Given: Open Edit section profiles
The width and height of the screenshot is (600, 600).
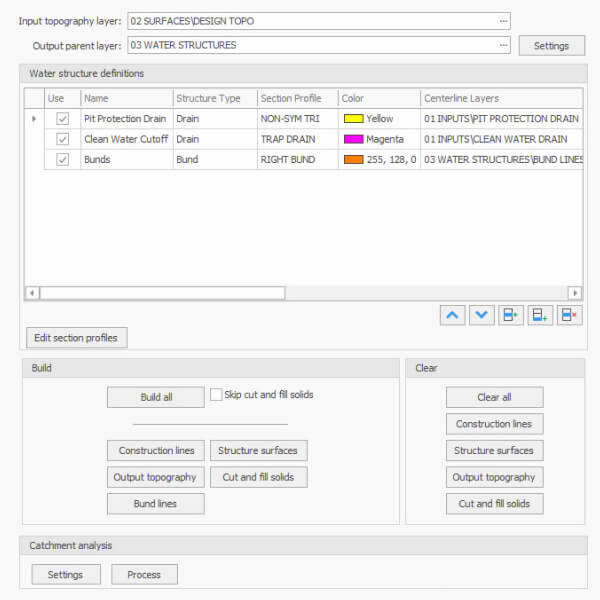Looking at the screenshot, I should point(77,338).
